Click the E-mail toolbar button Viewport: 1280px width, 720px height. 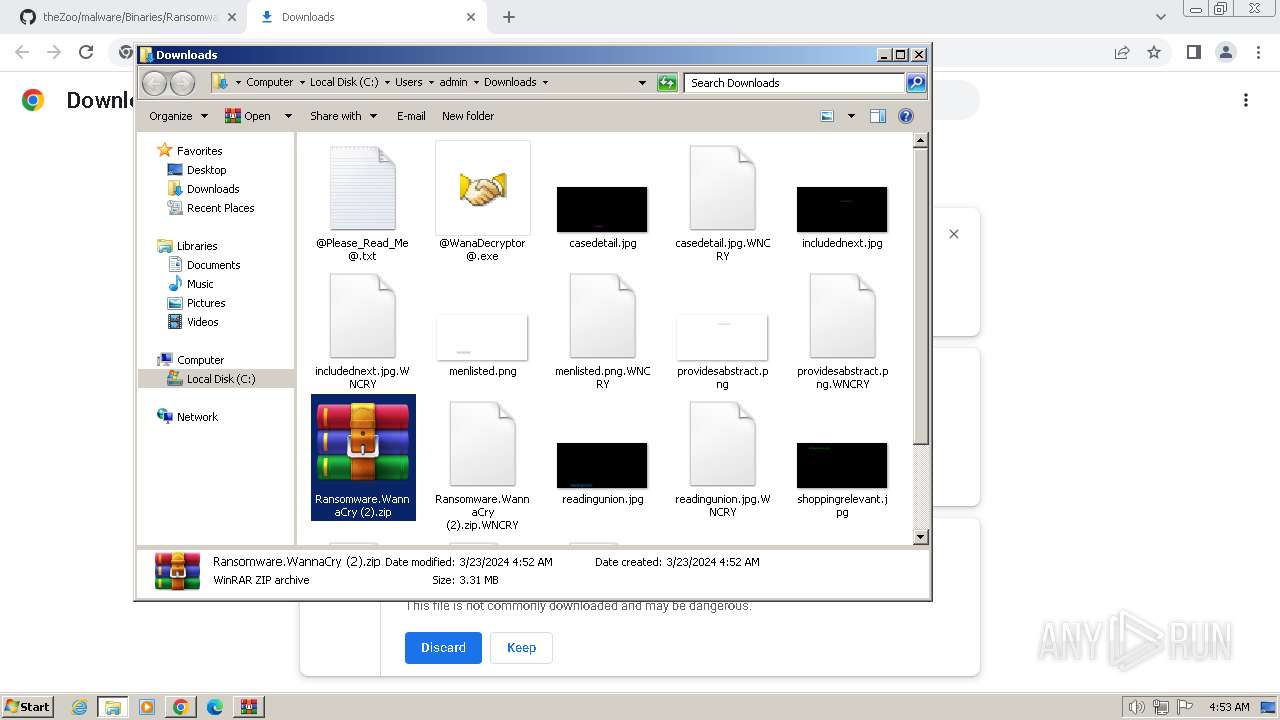click(411, 116)
